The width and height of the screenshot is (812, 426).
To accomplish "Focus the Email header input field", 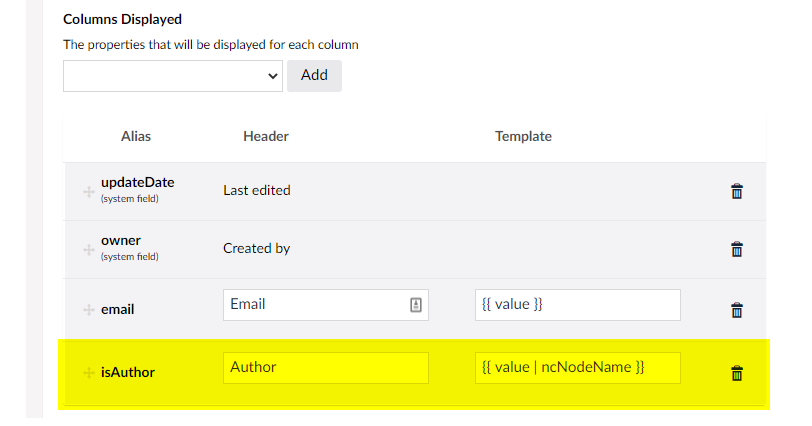I will pos(326,305).
